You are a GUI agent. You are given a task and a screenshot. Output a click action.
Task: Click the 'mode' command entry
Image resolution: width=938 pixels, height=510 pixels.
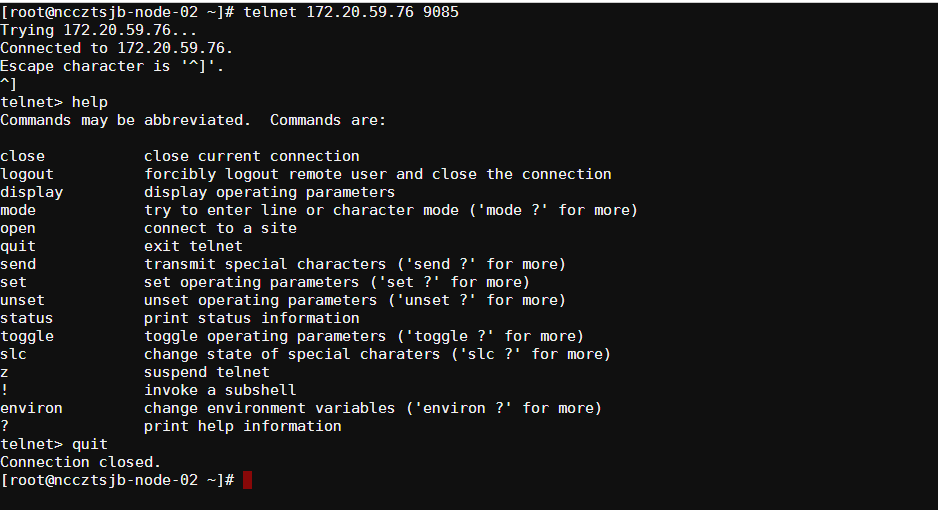tap(18, 210)
